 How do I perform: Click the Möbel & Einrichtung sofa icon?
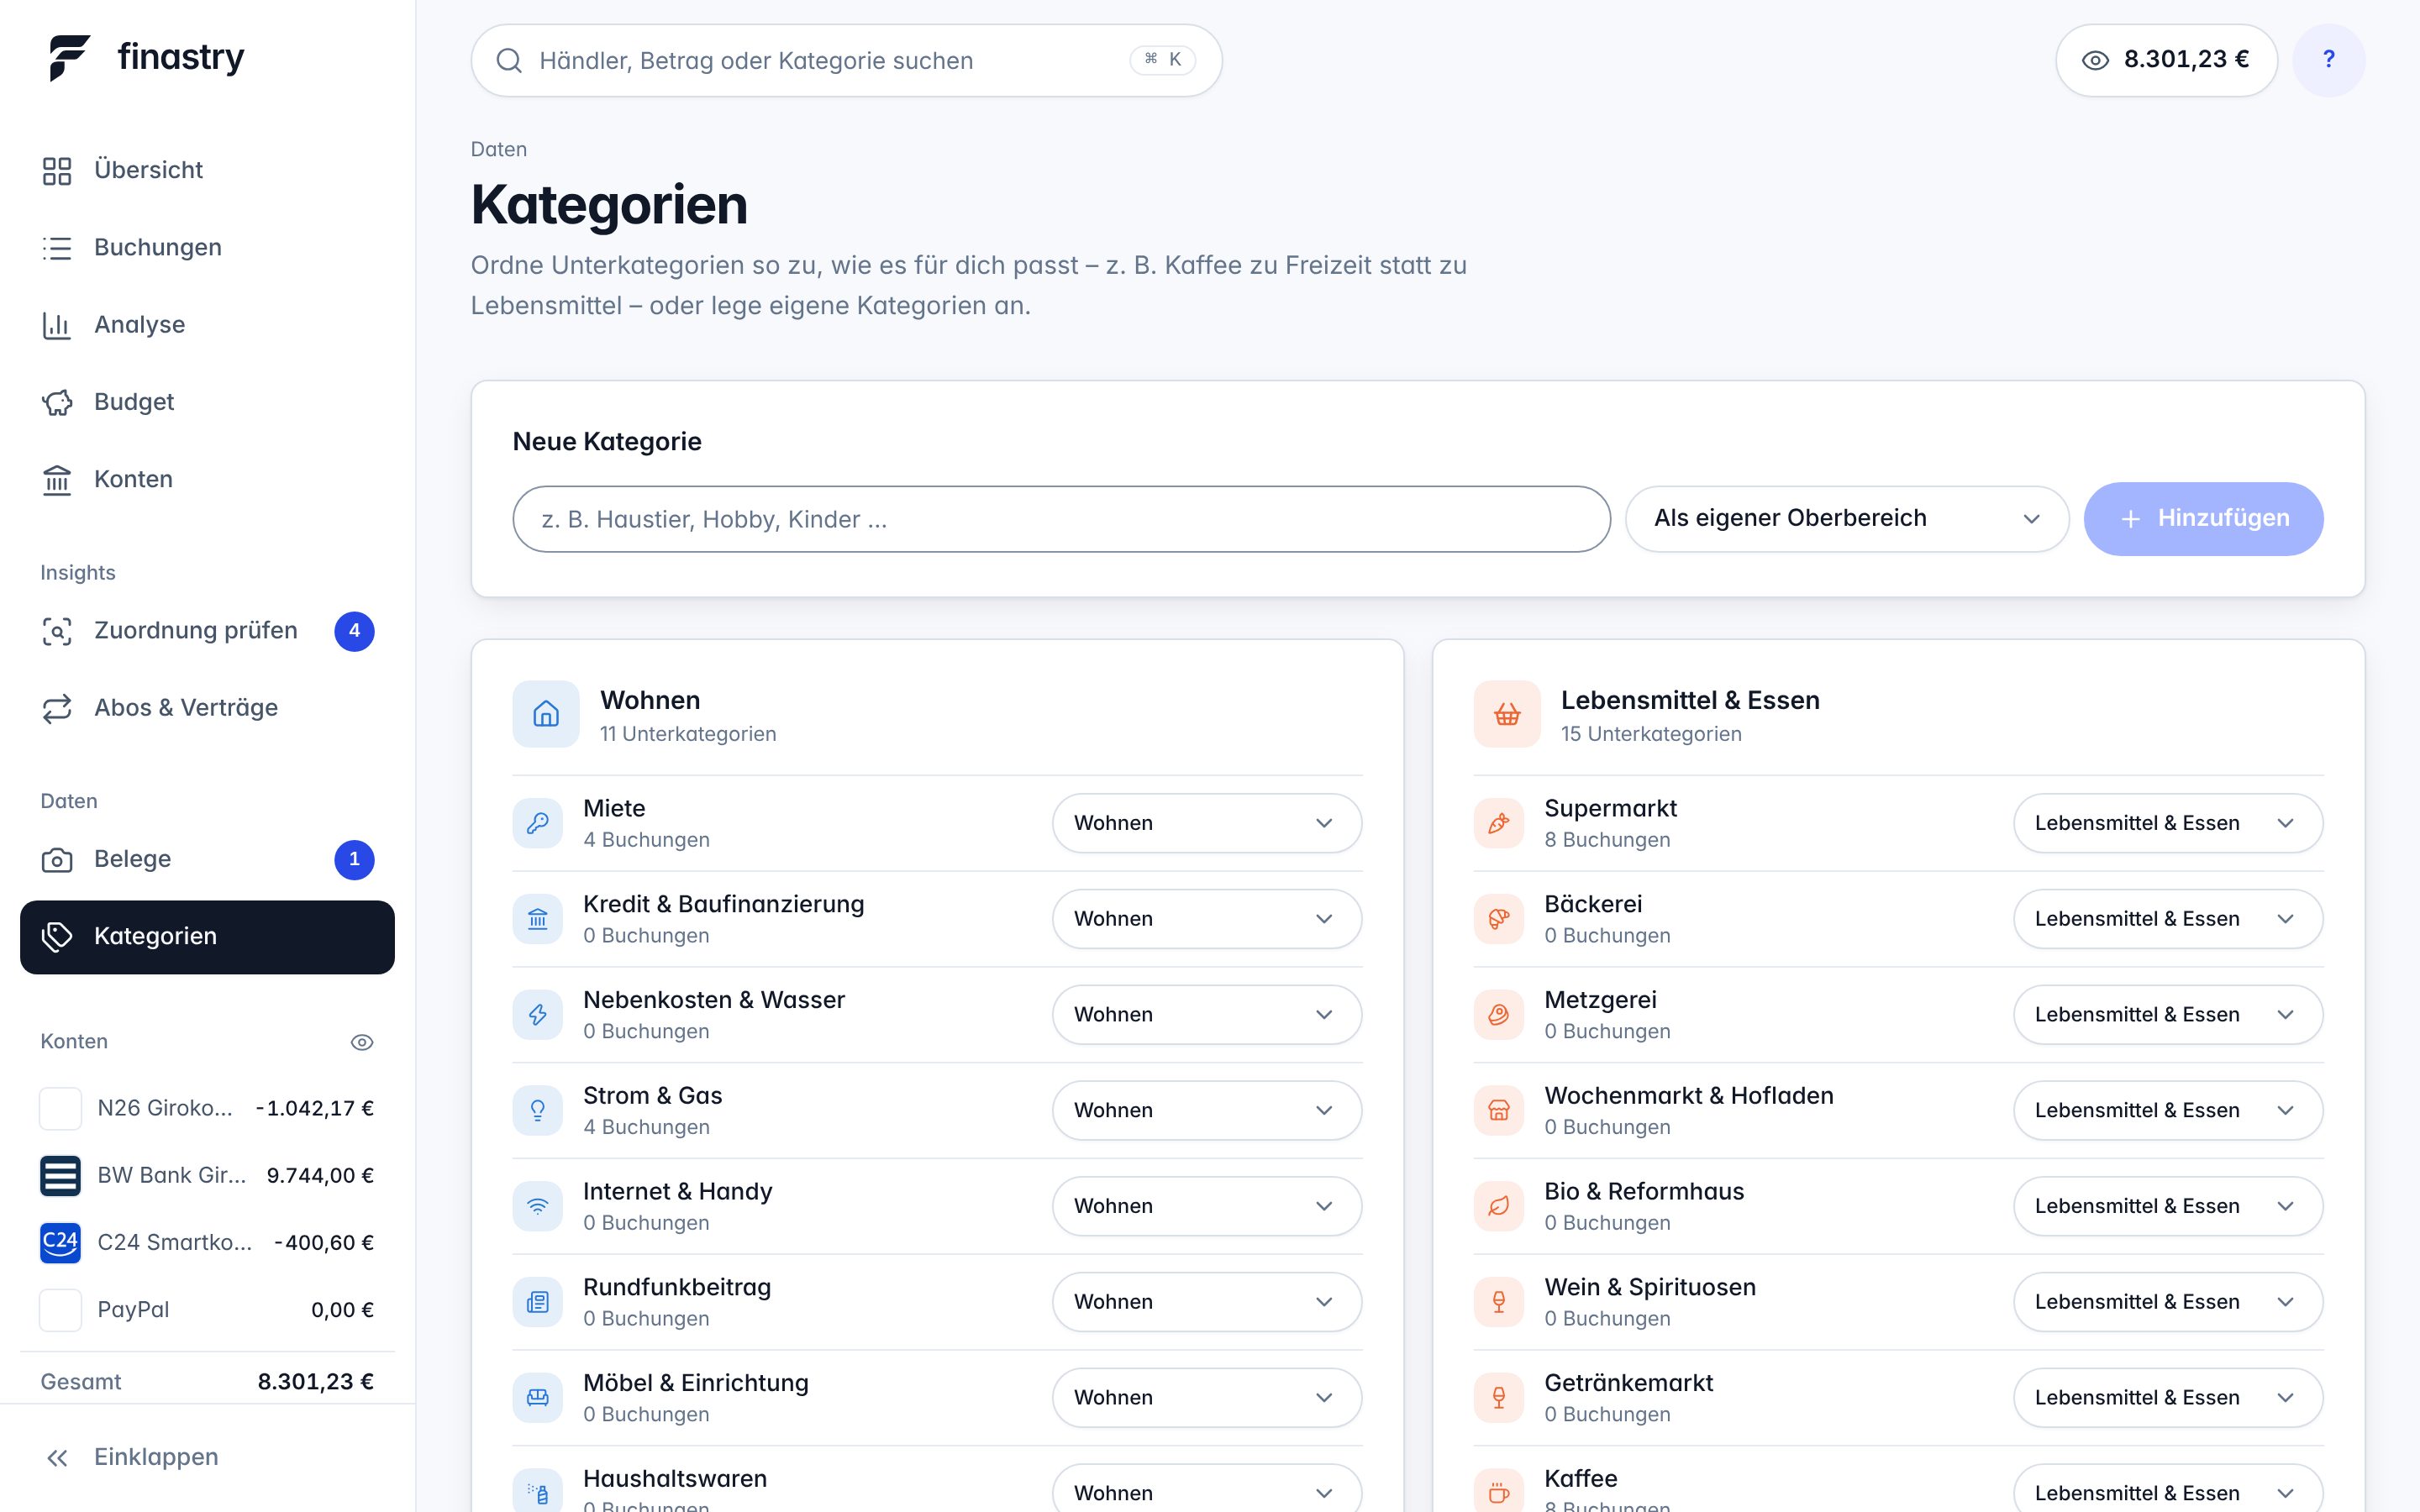click(538, 1398)
